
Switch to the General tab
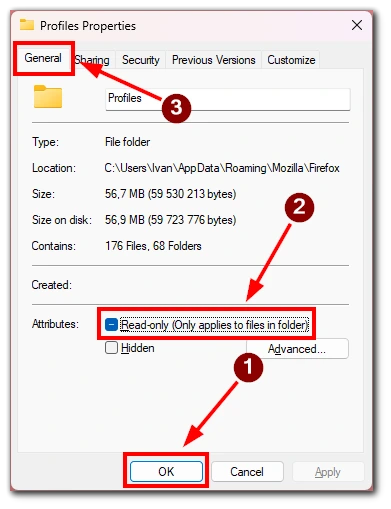(x=43, y=58)
